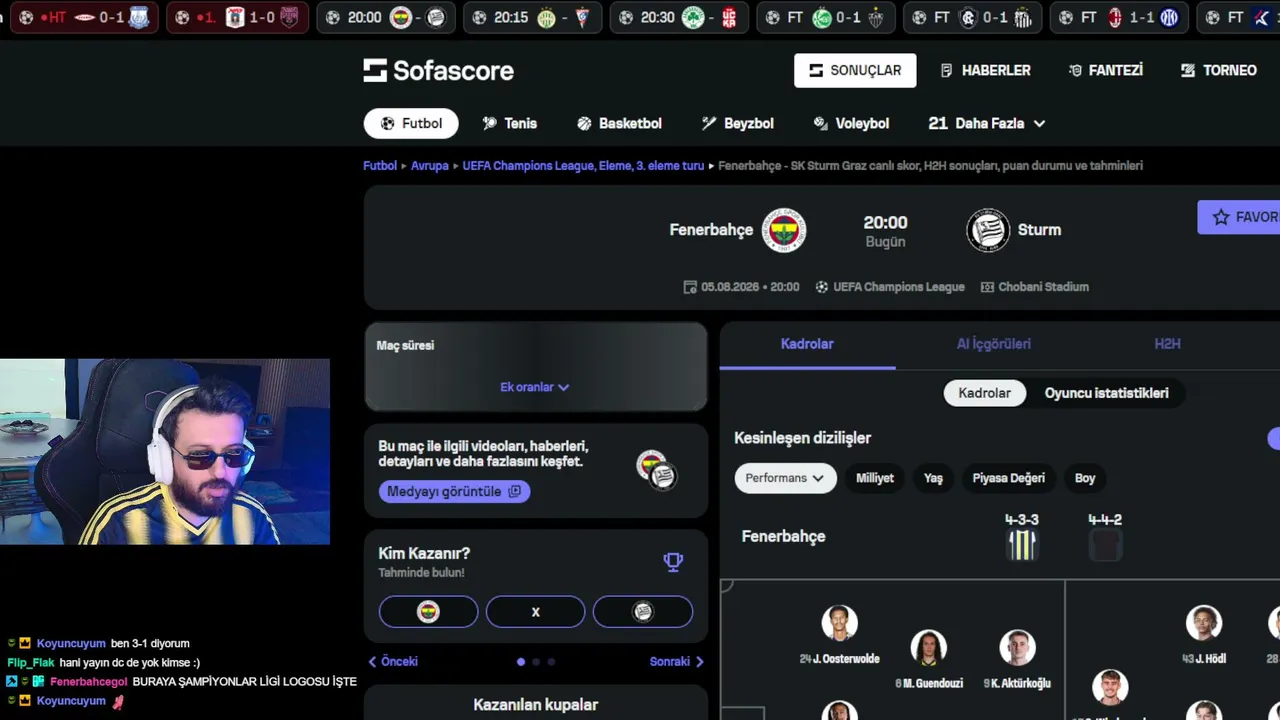Screen dimensions: 1280x720
Task: Click the dark Sturm kit under 4-4-2
Action: click(1105, 545)
